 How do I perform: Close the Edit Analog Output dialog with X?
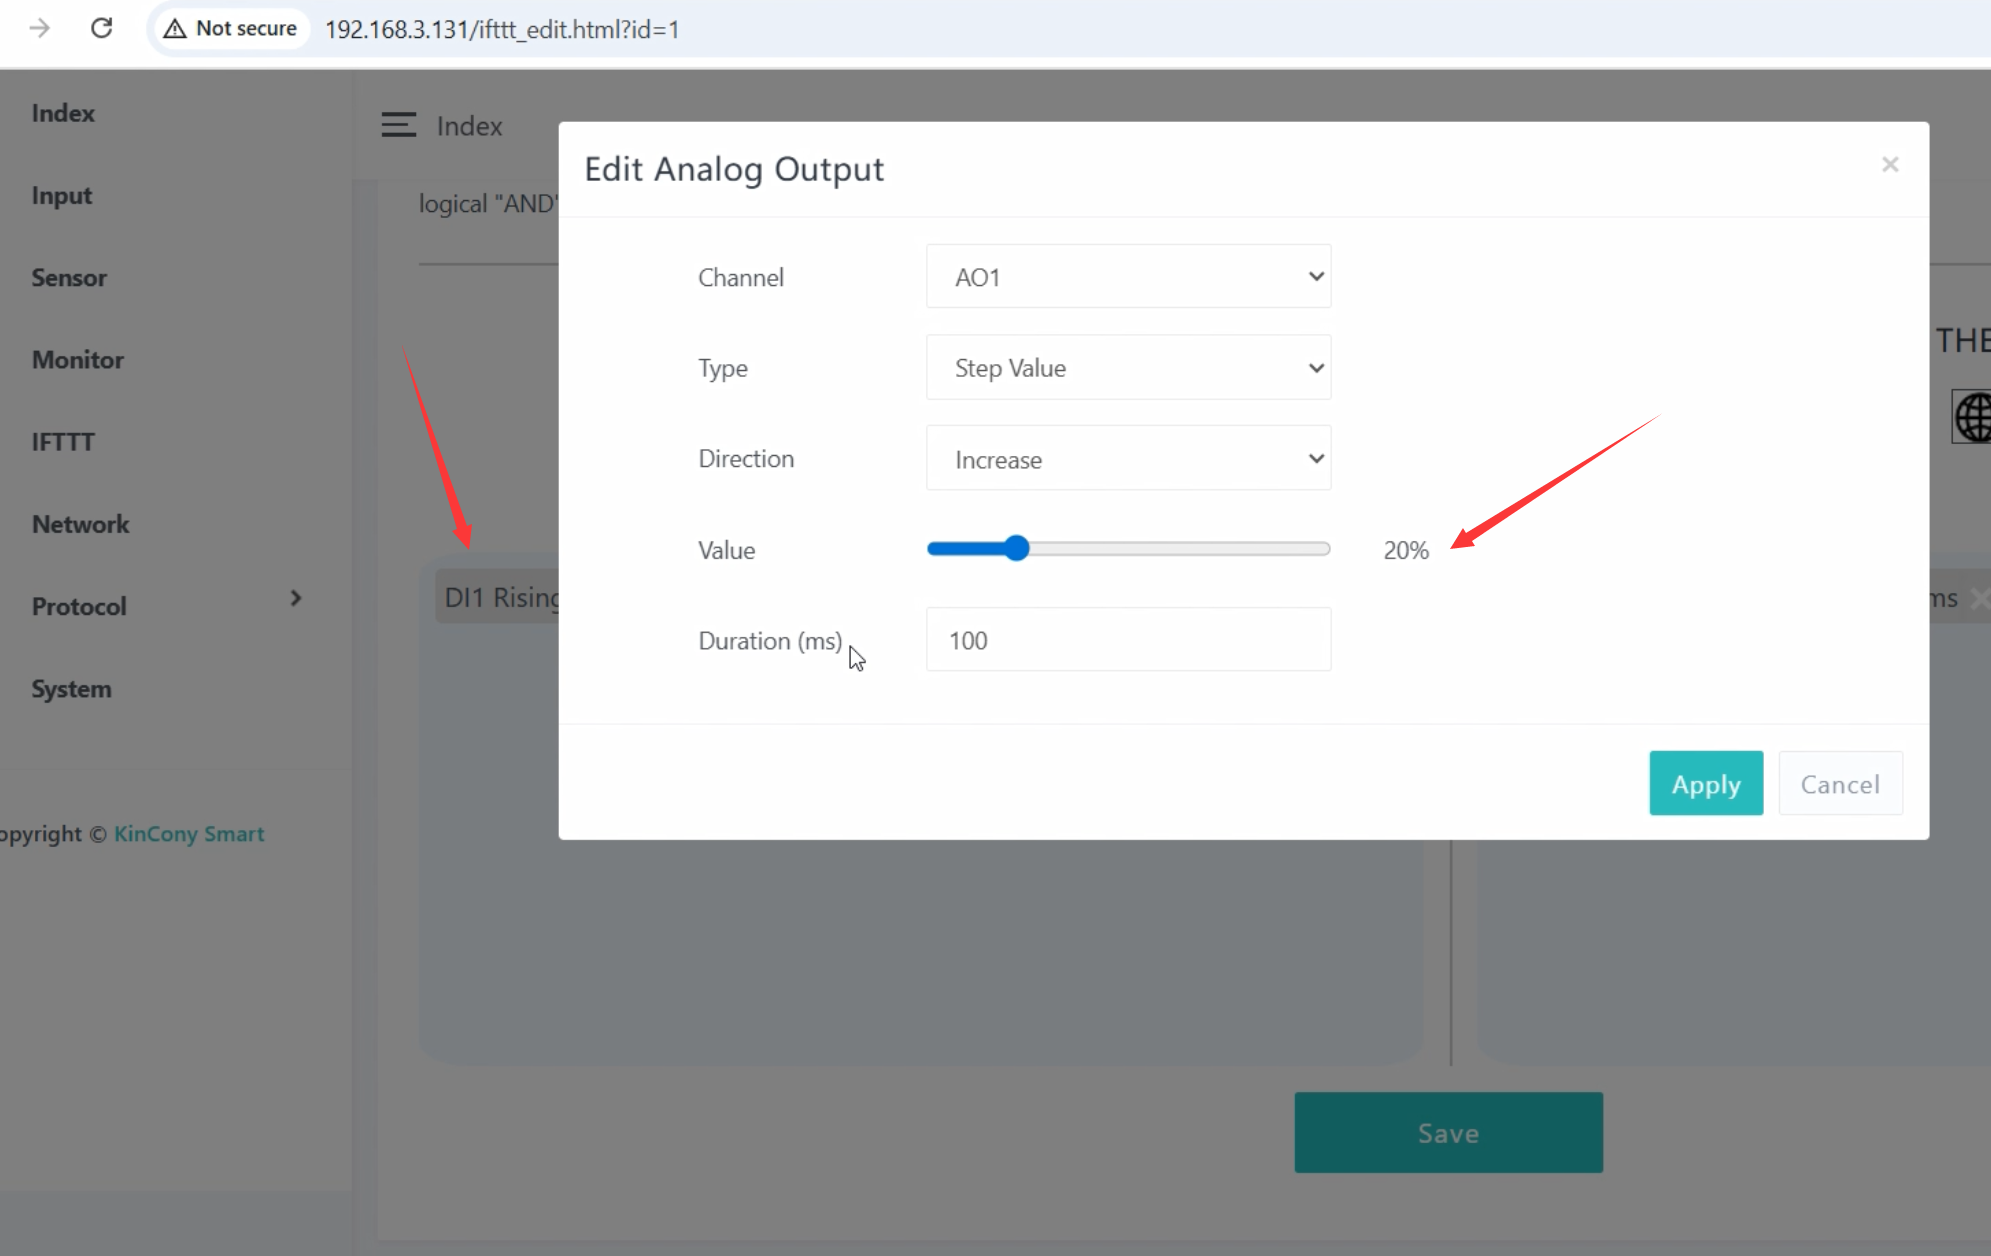1889,164
